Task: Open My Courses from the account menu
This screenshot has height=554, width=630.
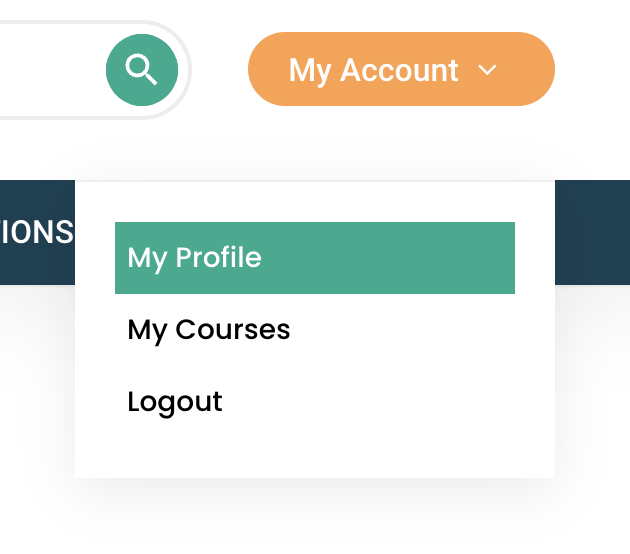Action: tap(209, 330)
